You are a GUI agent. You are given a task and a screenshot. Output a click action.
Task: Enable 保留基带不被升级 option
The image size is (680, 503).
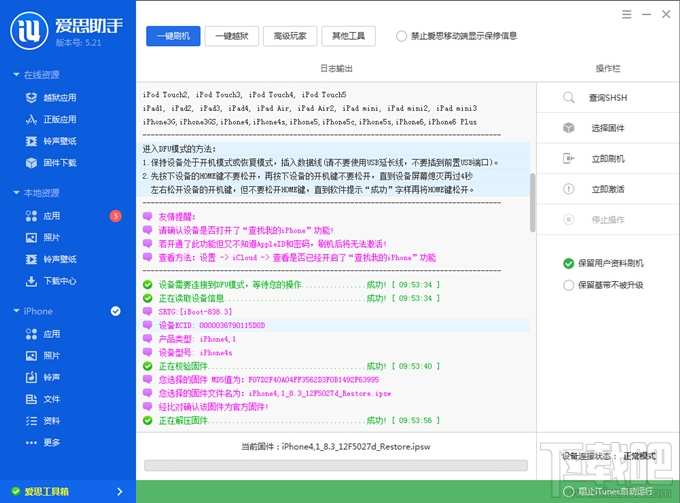click(568, 285)
